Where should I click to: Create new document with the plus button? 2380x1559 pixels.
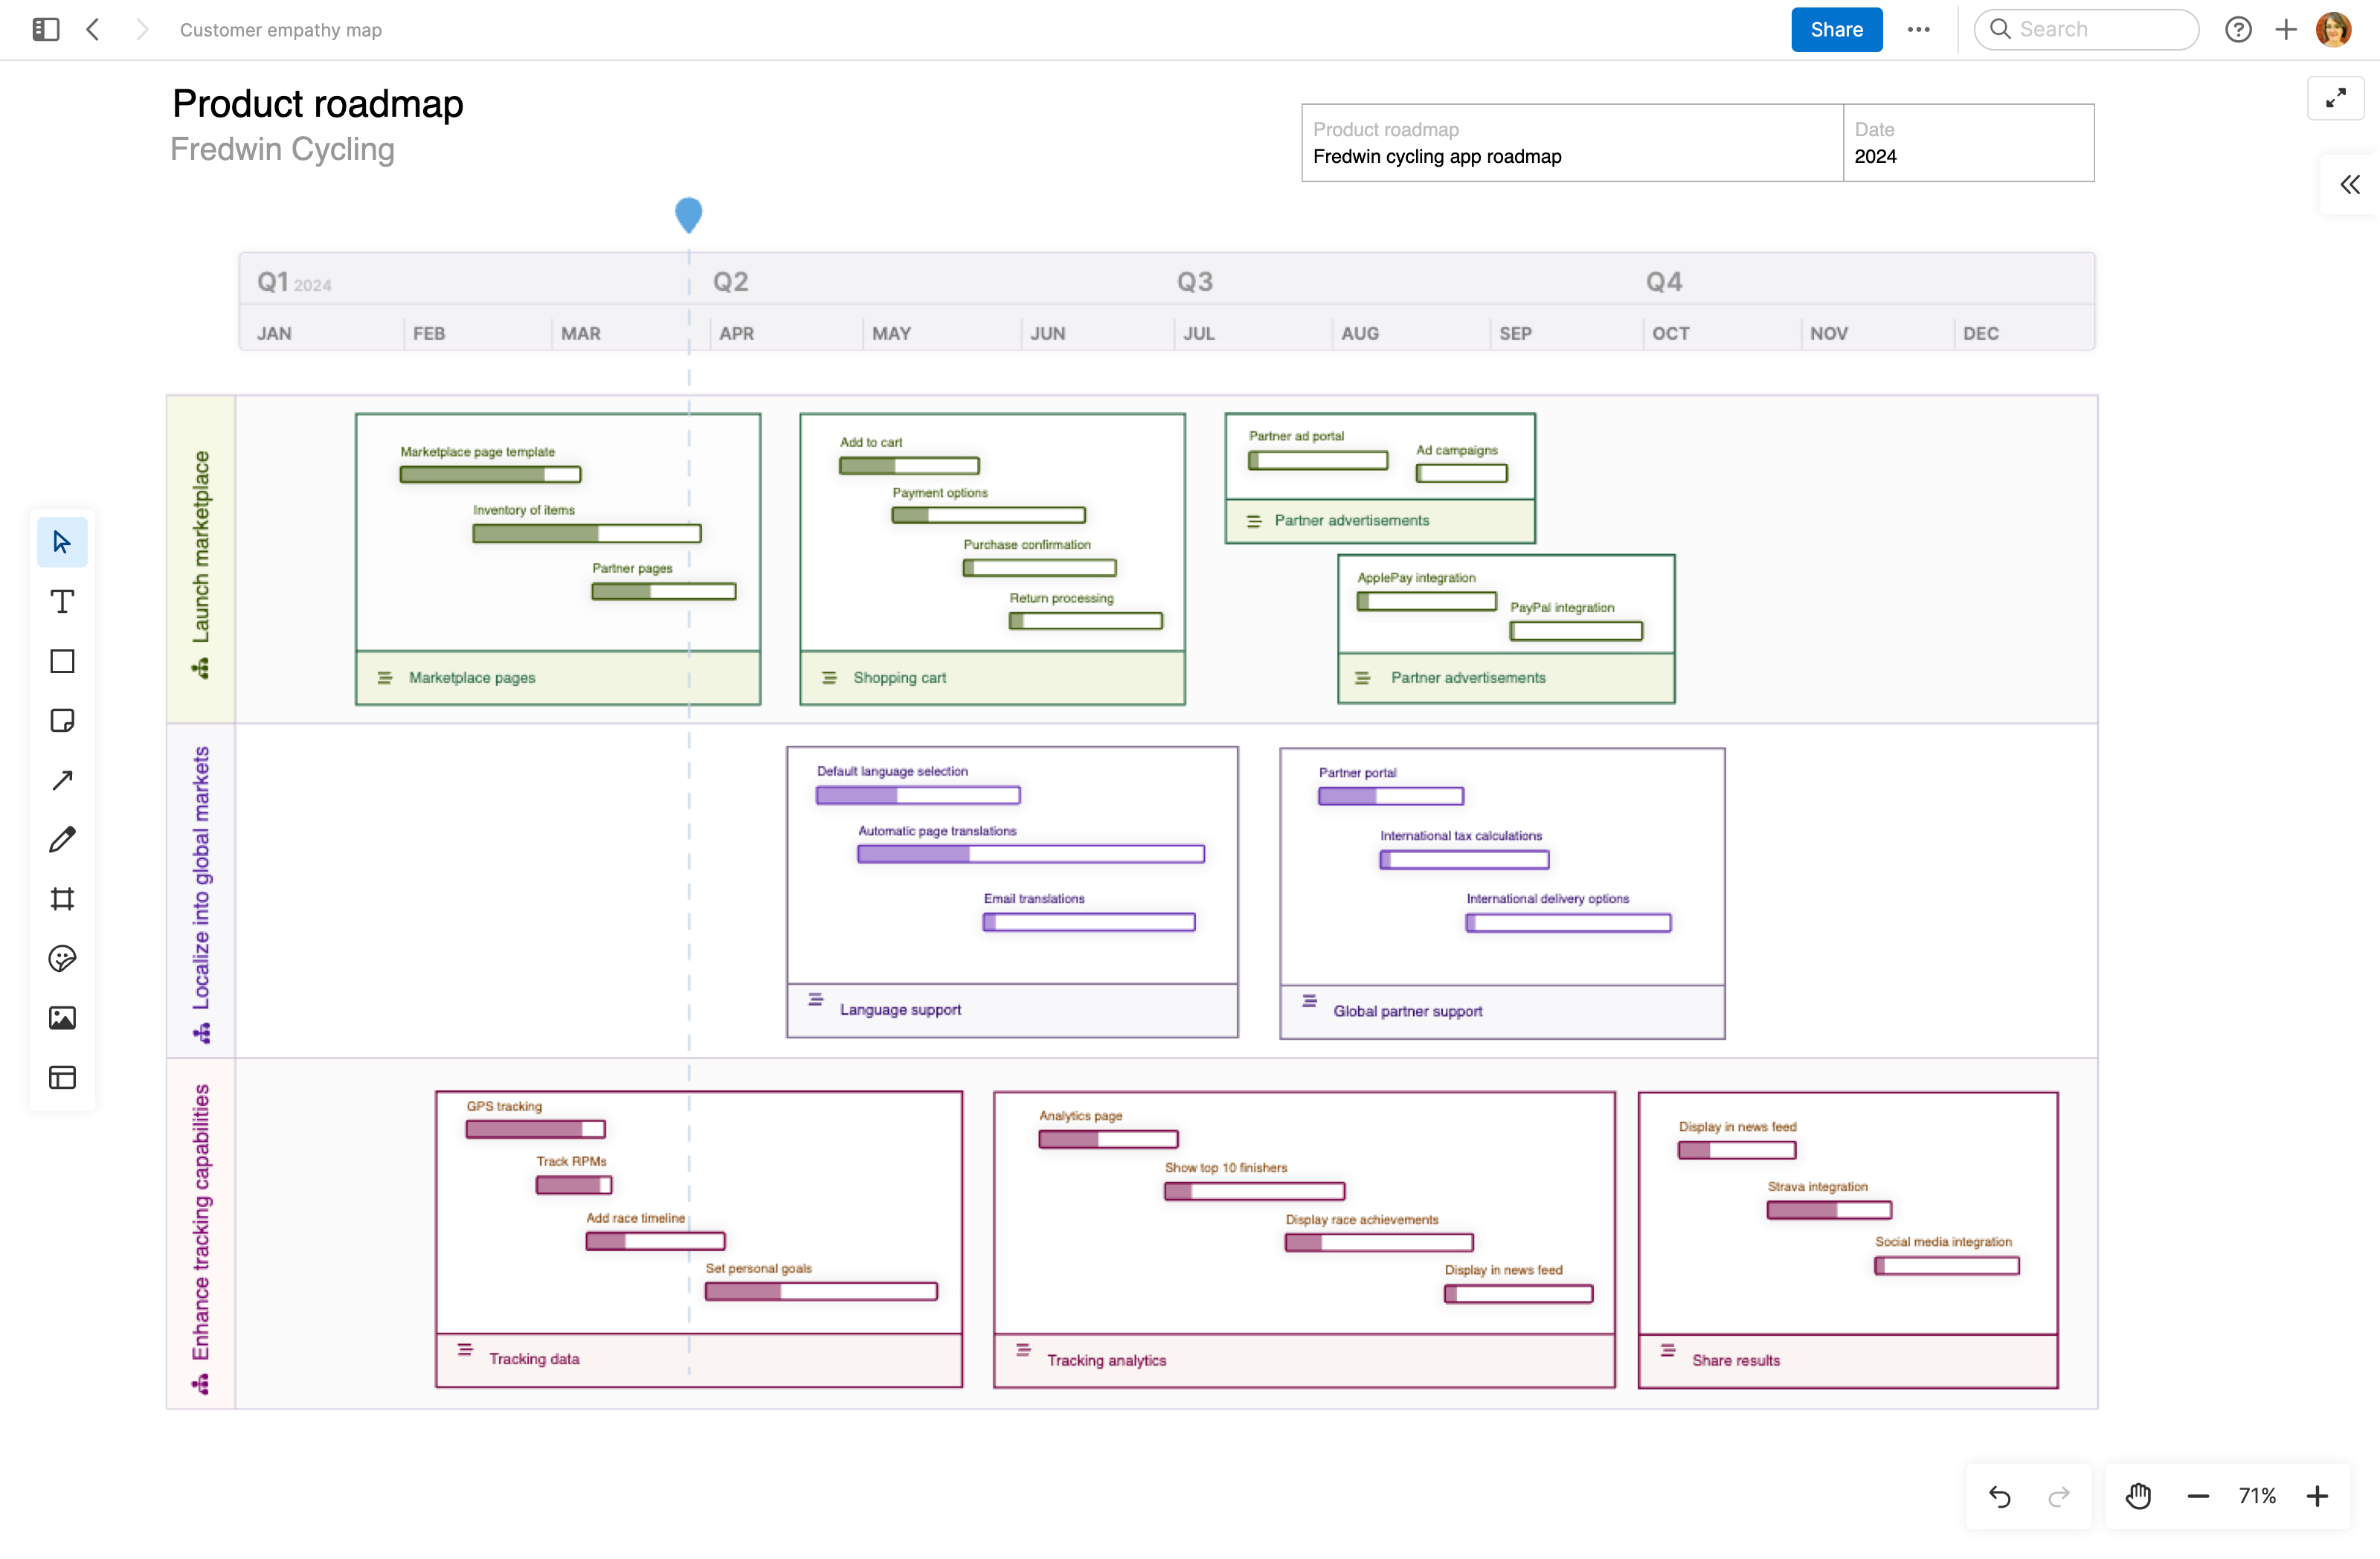(x=2286, y=29)
